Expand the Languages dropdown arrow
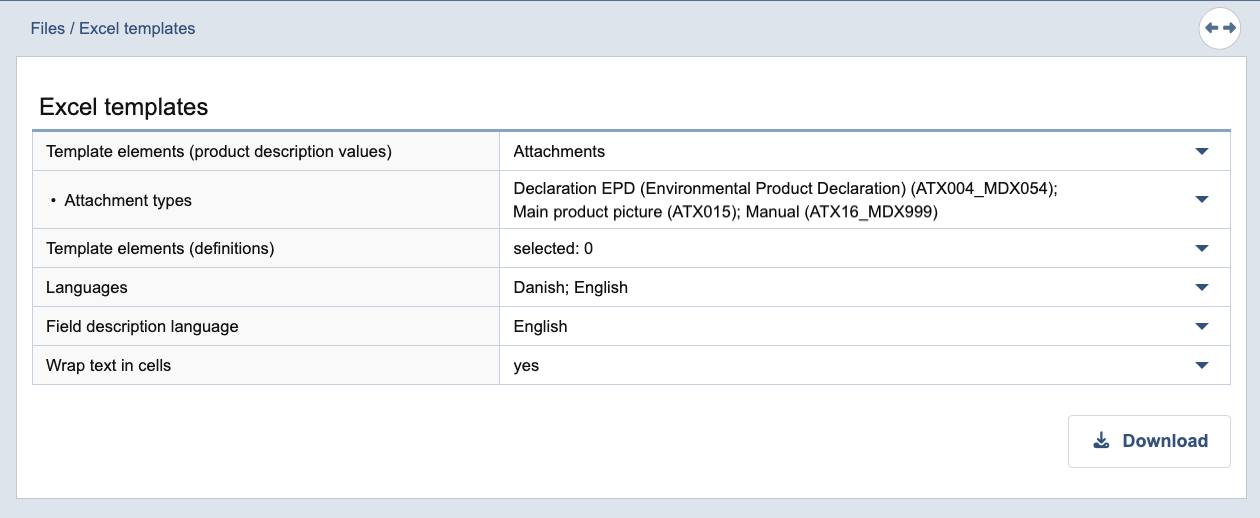This screenshot has height=518, width=1260. [1202, 287]
